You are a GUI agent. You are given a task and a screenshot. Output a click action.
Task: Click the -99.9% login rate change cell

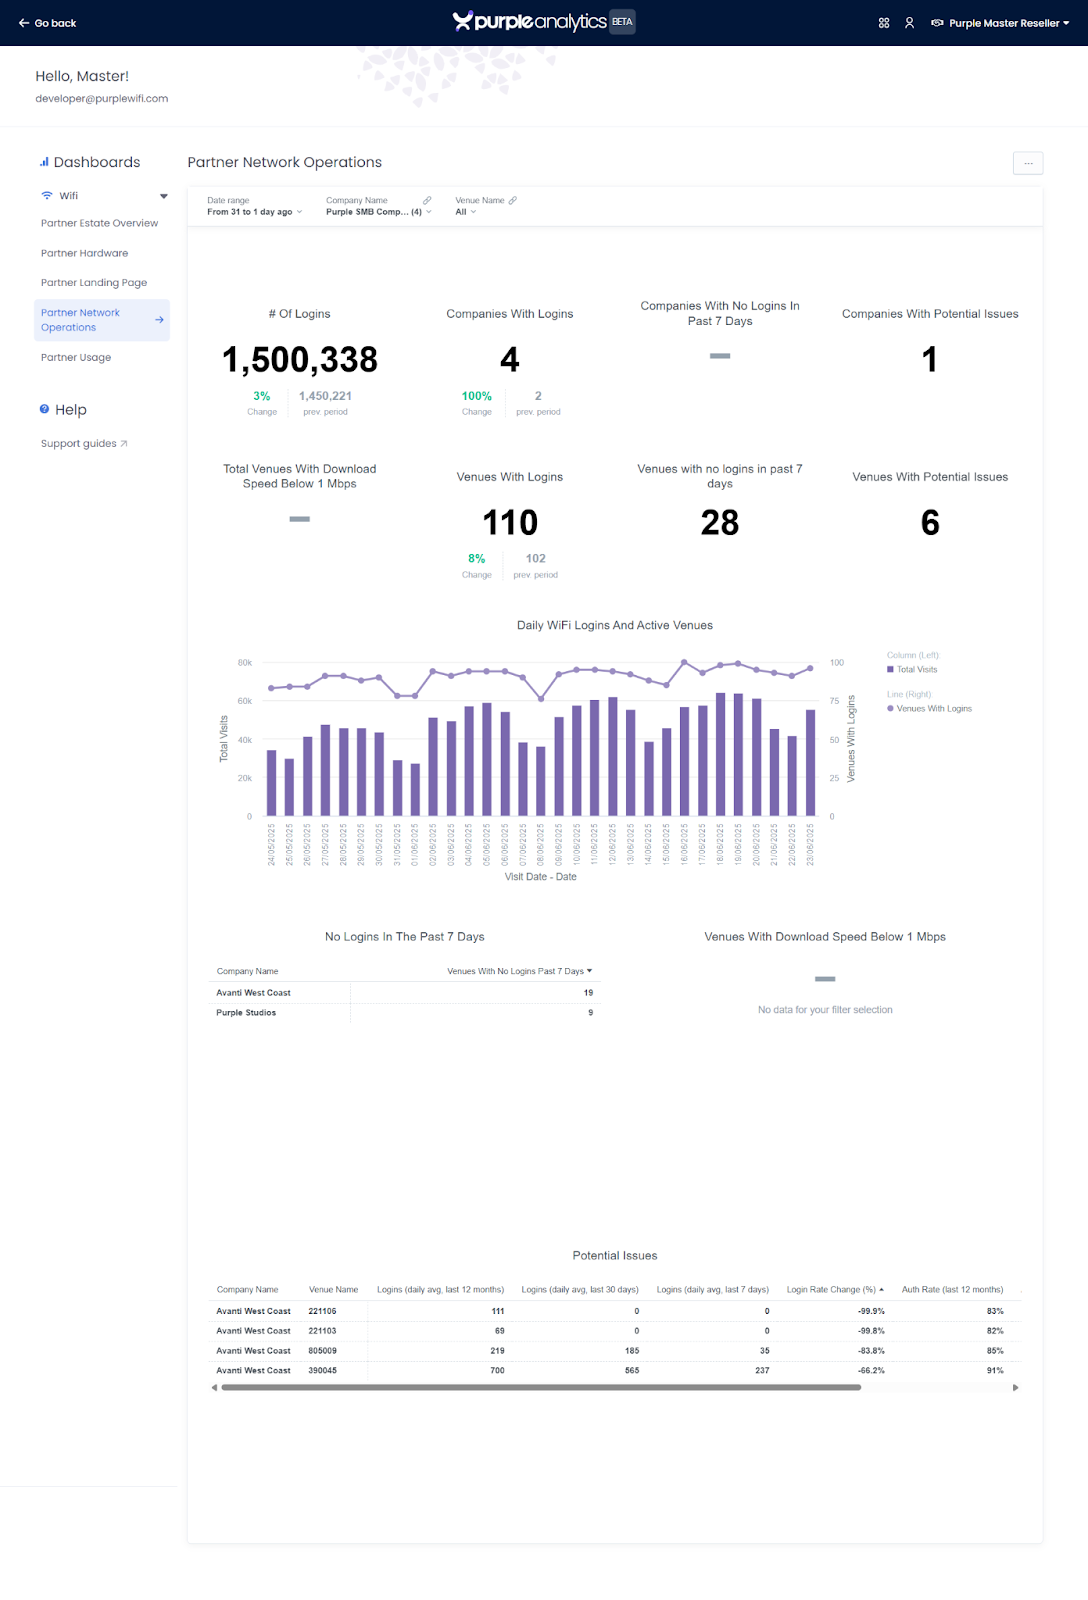coord(871,1311)
